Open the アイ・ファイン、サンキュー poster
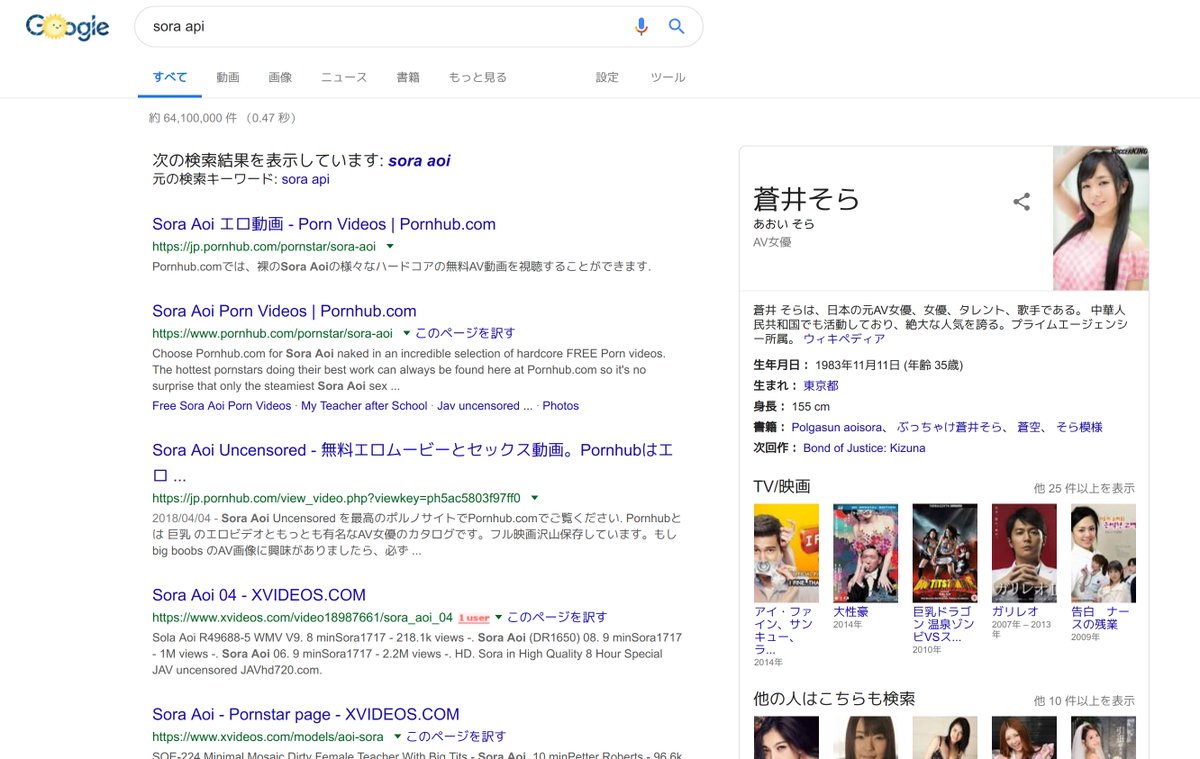 [786, 553]
